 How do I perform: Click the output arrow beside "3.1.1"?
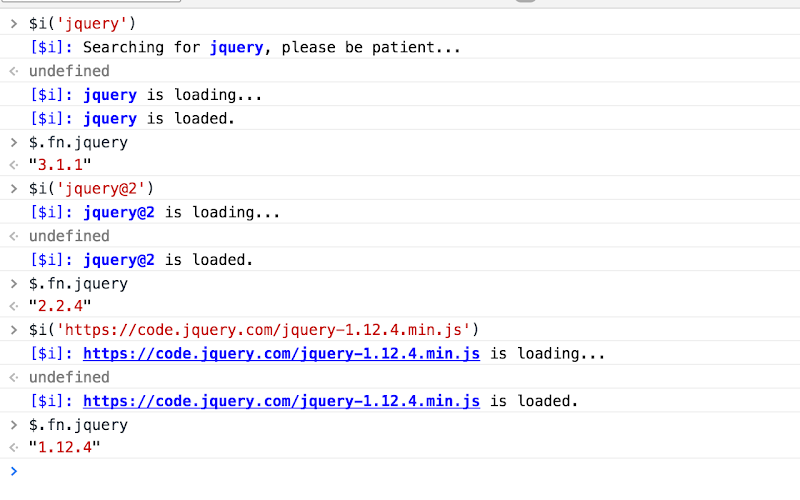pos(14,165)
